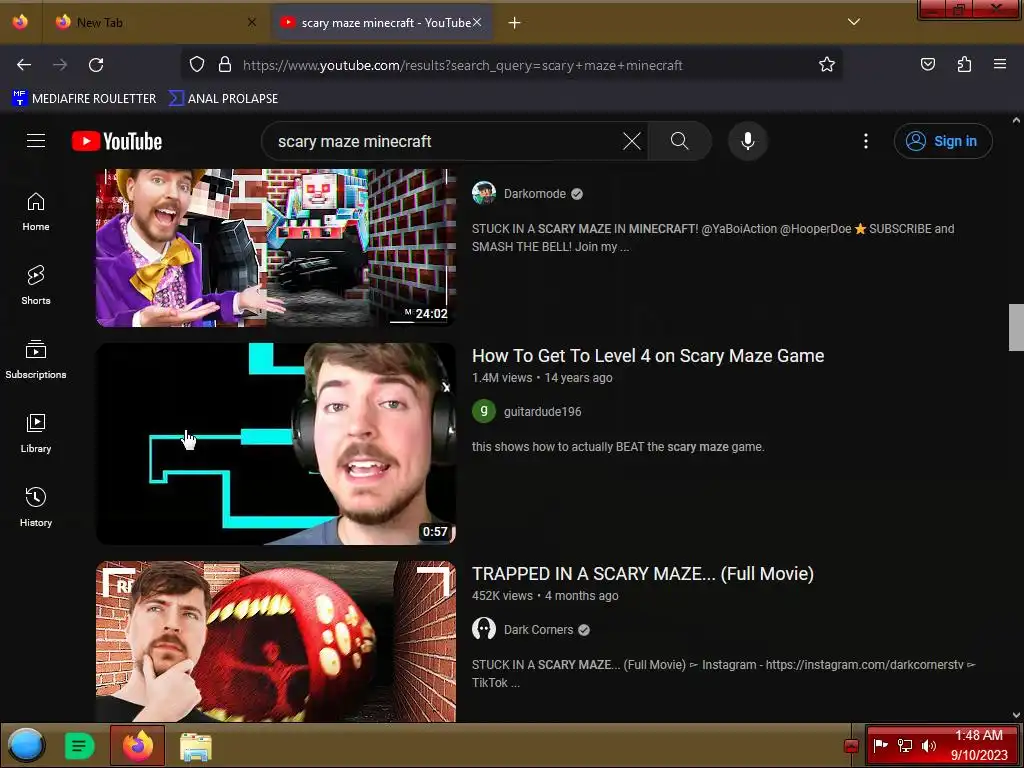Open the Firefox extensions puzzle icon
Screen dimensions: 1024x768
point(964,65)
